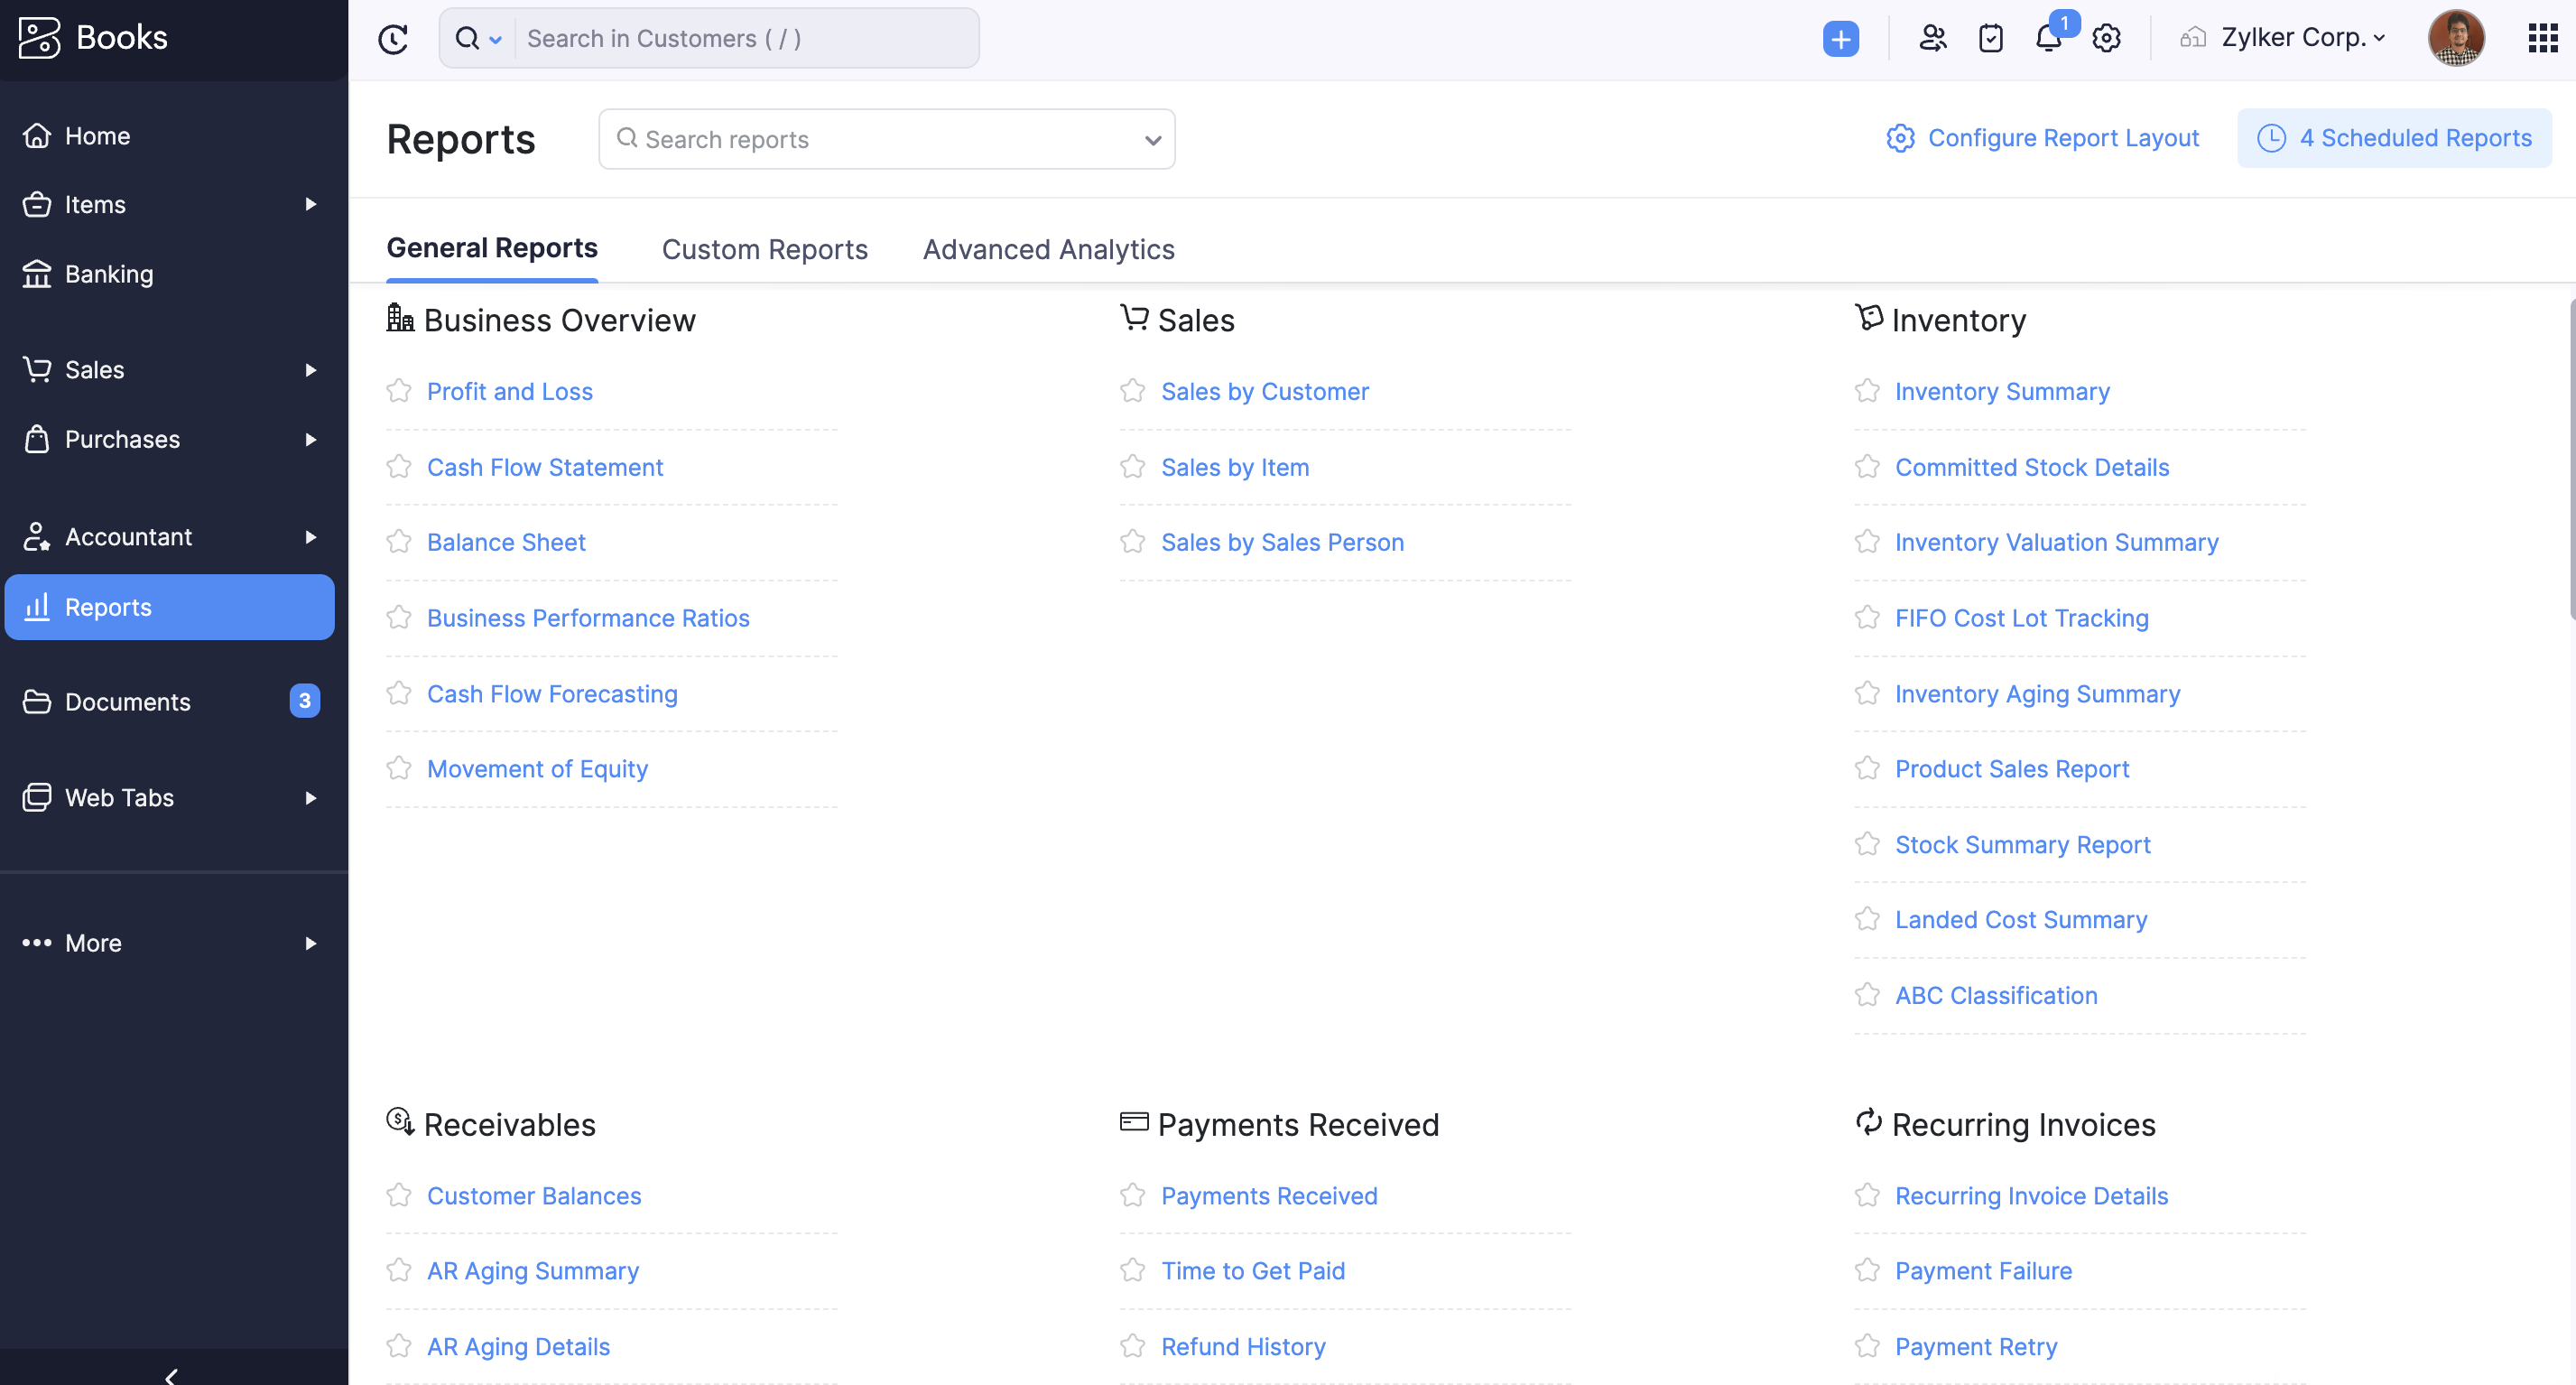This screenshot has height=1385, width=2576.
Task: Favorite the Balance Sheet star
Action: point(399,542)
